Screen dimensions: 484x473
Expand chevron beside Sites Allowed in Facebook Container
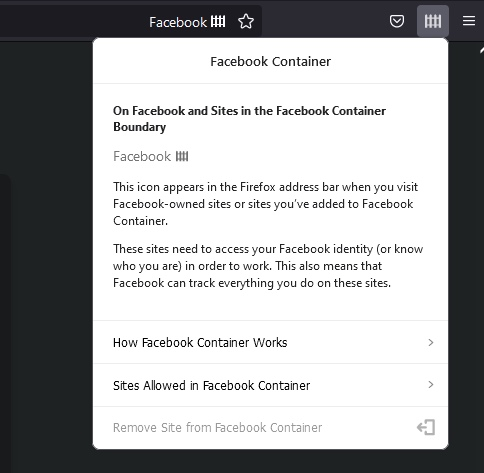(431, 385)
